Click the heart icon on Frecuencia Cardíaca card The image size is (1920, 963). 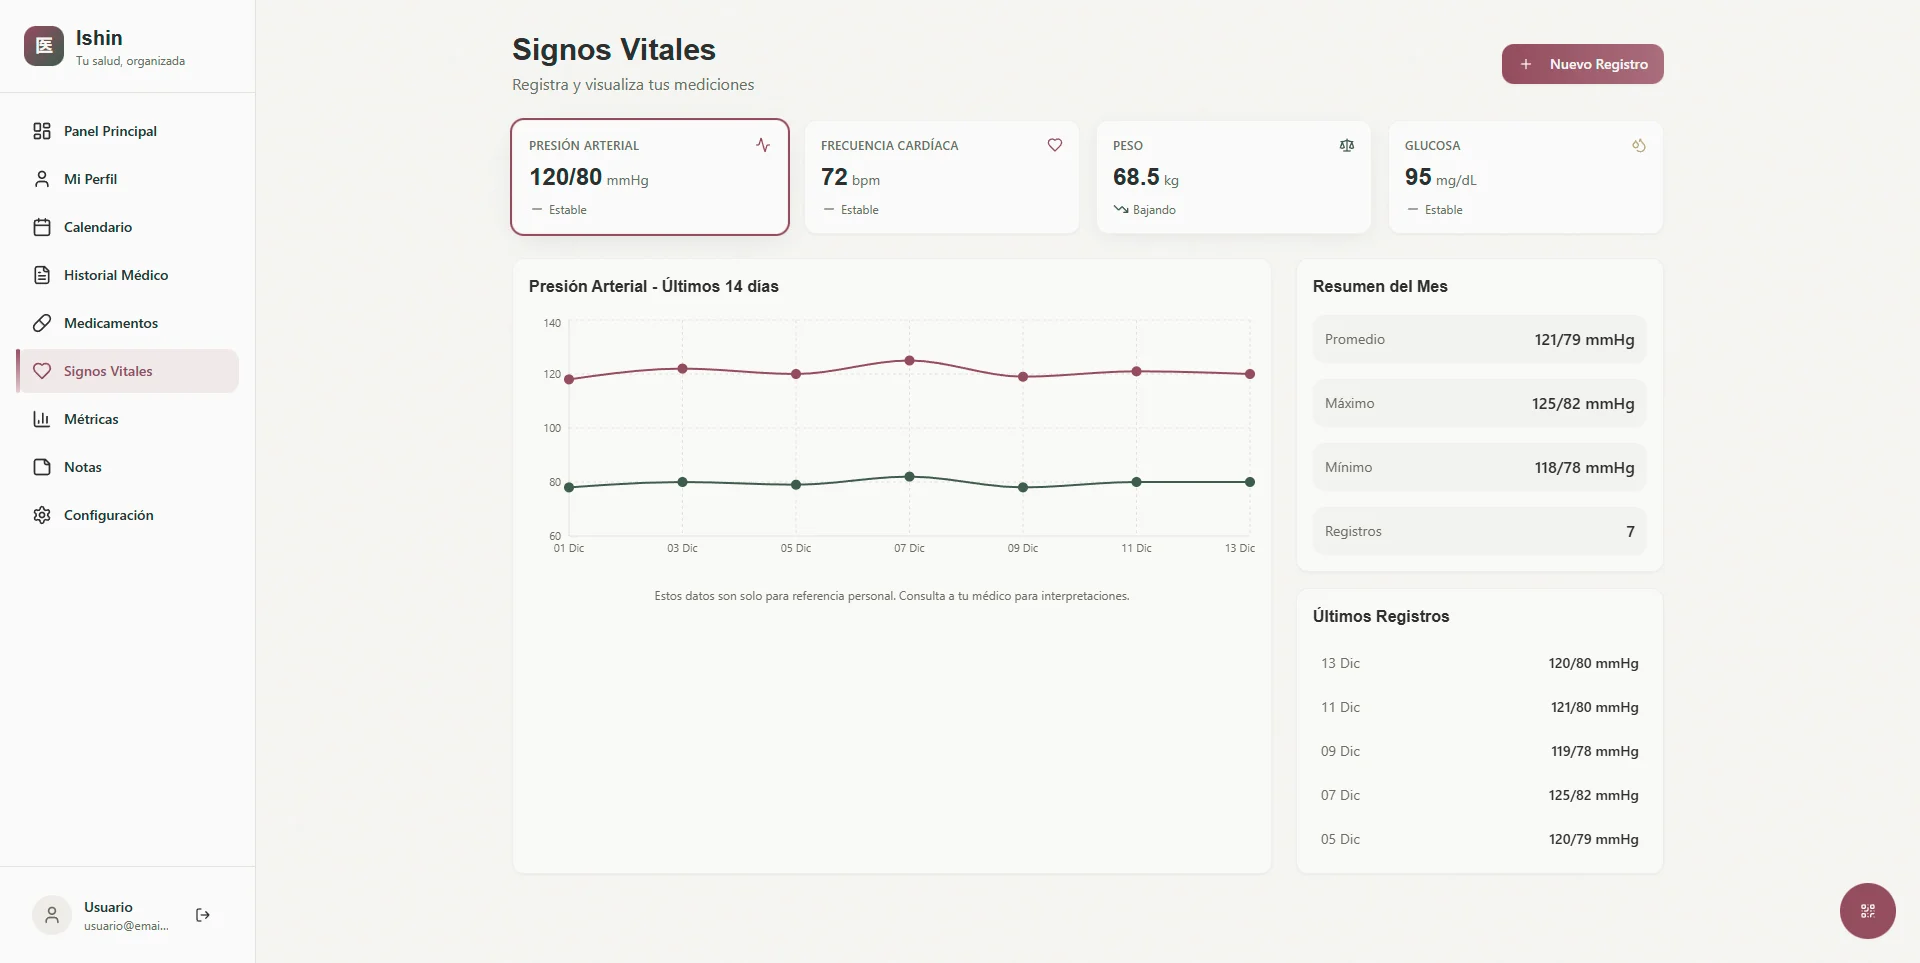[1055, 145]
